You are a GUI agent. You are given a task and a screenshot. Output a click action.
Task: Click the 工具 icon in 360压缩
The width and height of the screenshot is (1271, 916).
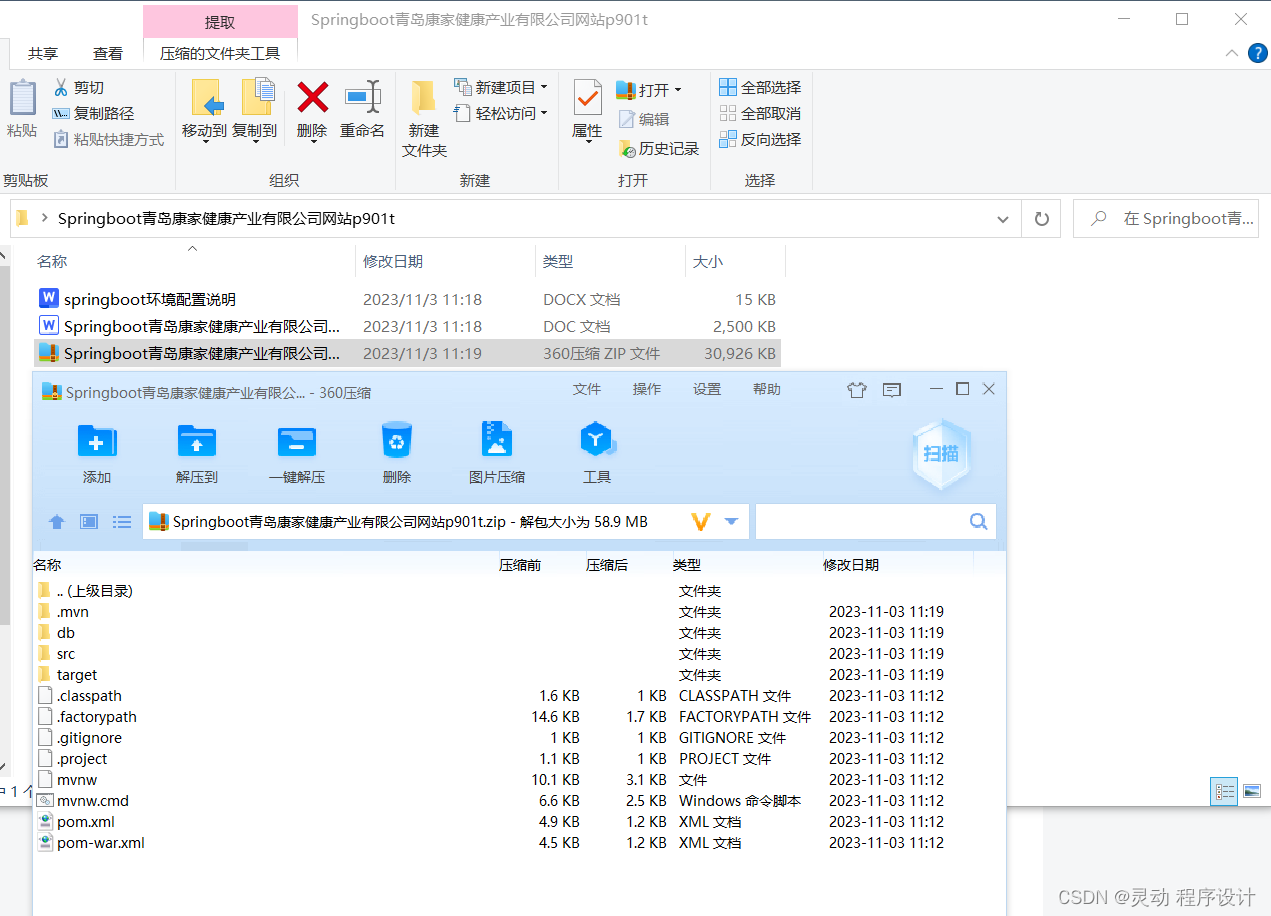(597, 440)
